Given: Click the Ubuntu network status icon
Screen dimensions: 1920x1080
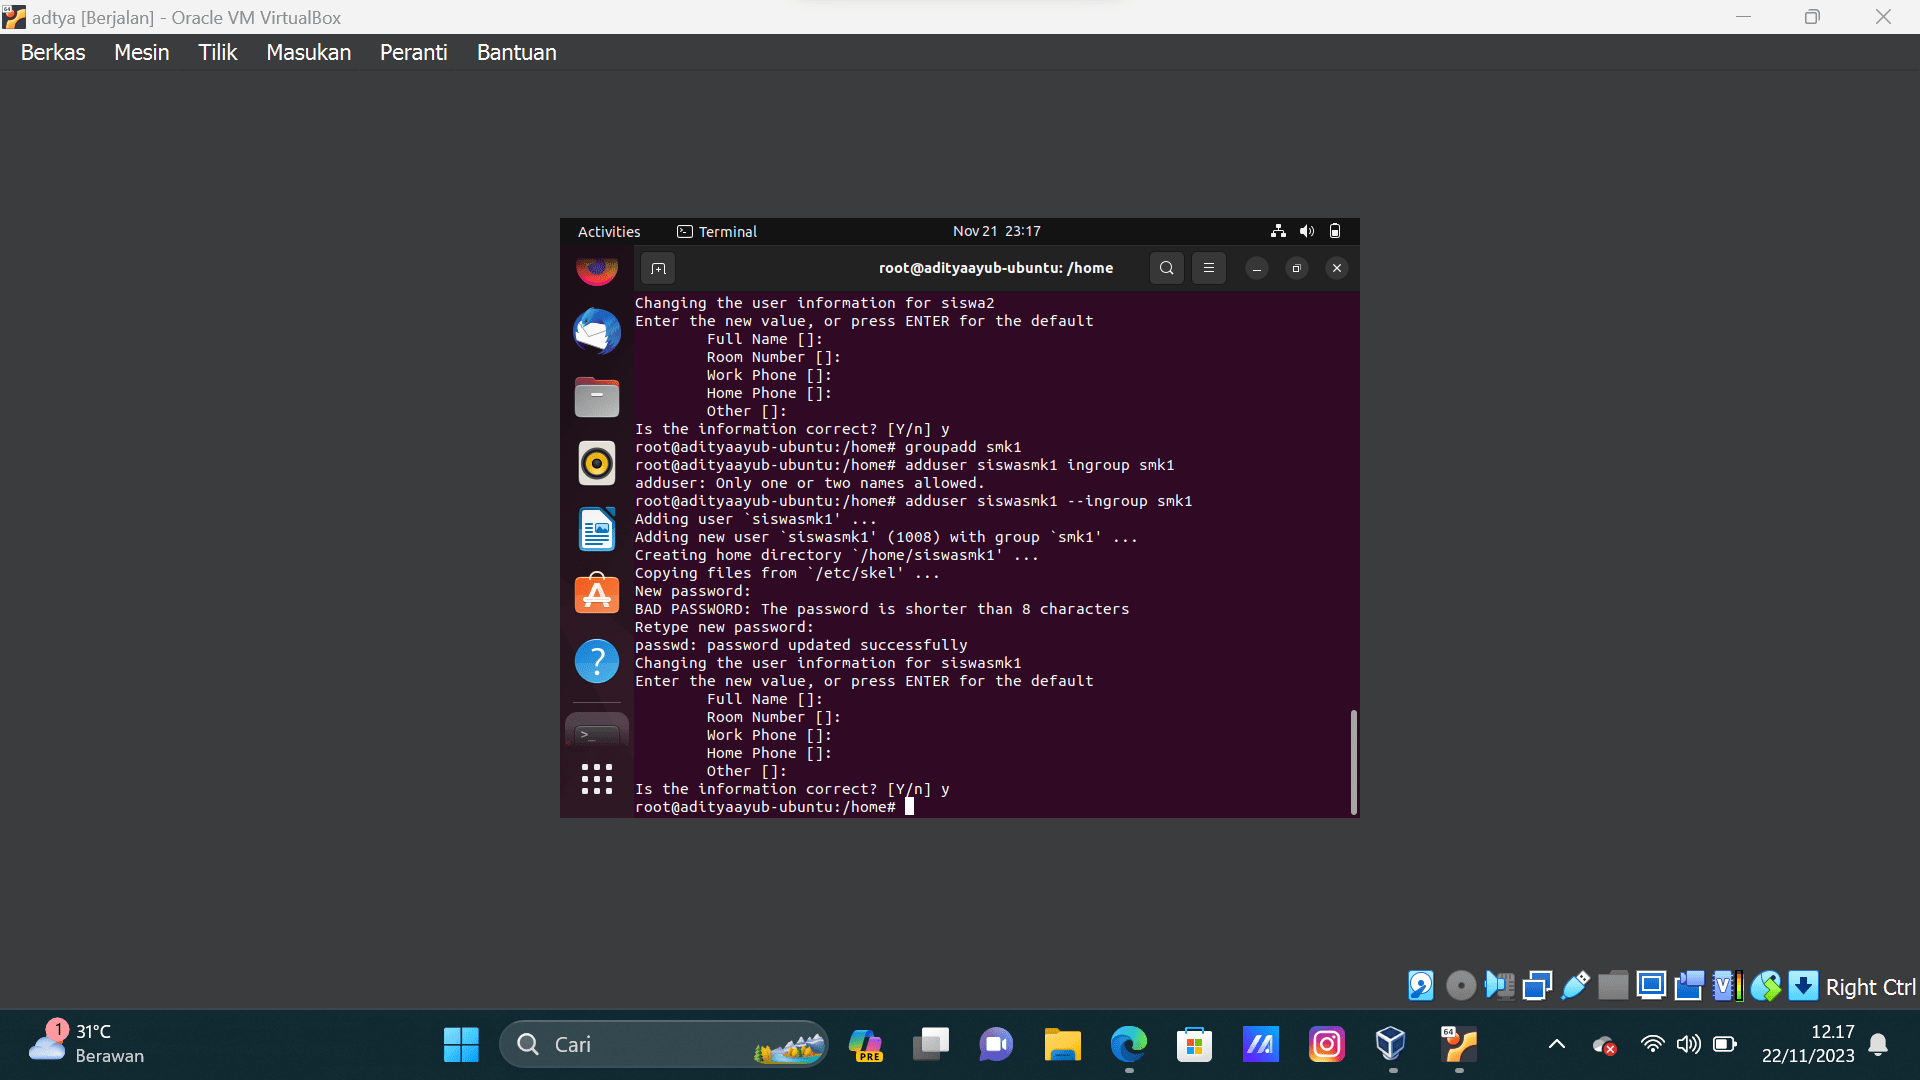Looking at the screenshot, I should pyautogui.click(x=1278, y=231).
